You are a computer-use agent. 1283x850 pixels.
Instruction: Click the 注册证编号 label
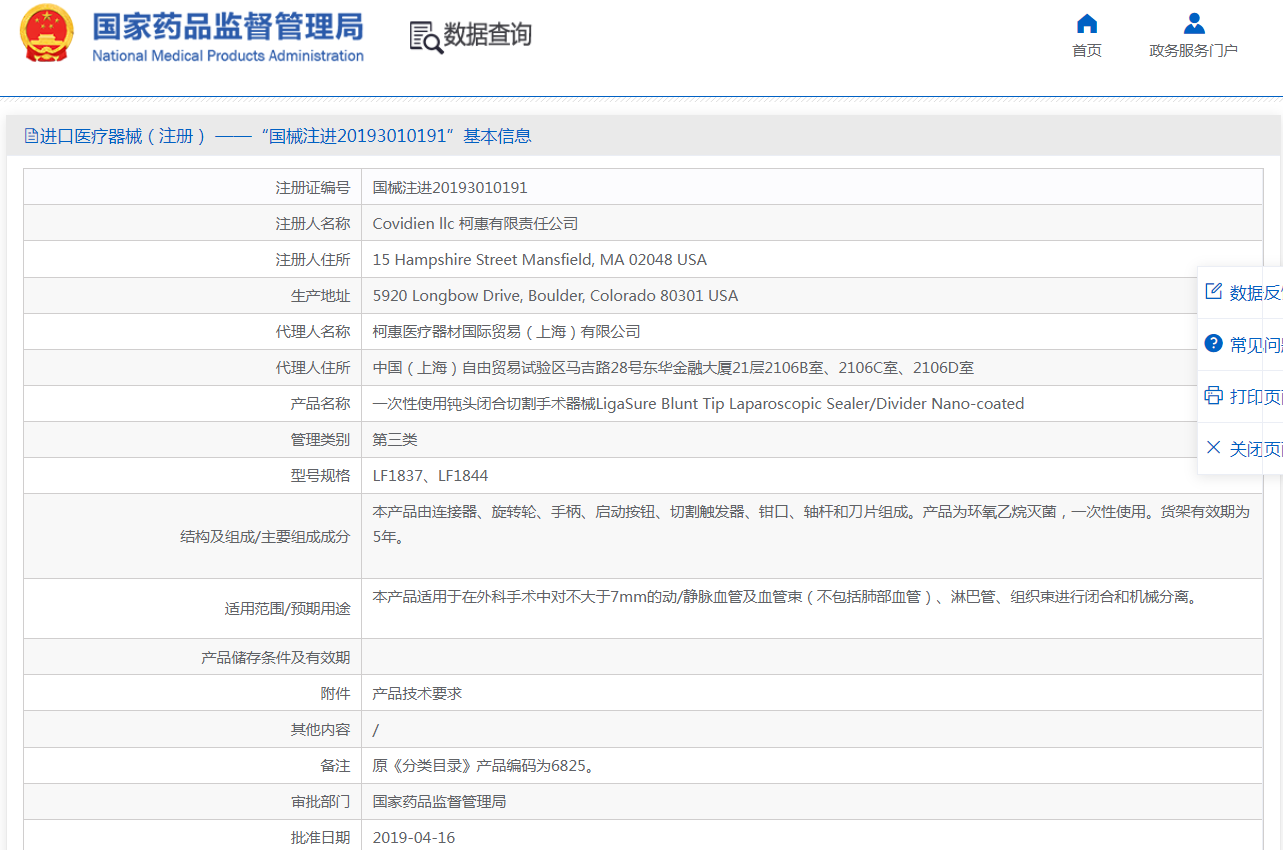click(x=313, y=187)
